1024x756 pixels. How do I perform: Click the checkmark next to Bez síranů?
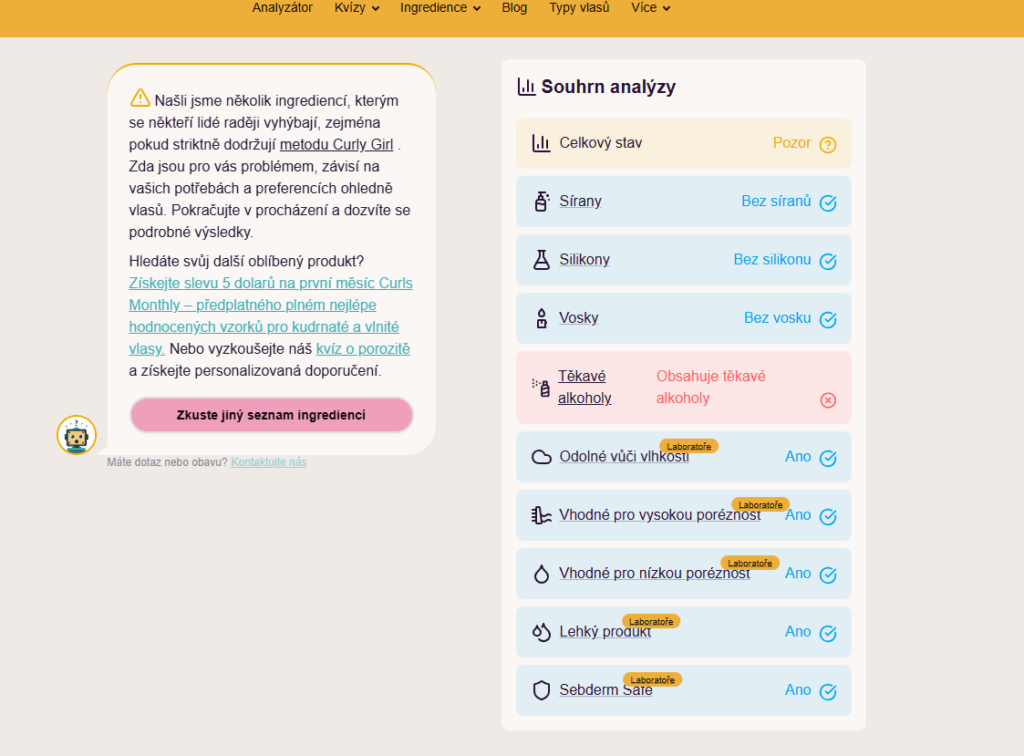827,203
